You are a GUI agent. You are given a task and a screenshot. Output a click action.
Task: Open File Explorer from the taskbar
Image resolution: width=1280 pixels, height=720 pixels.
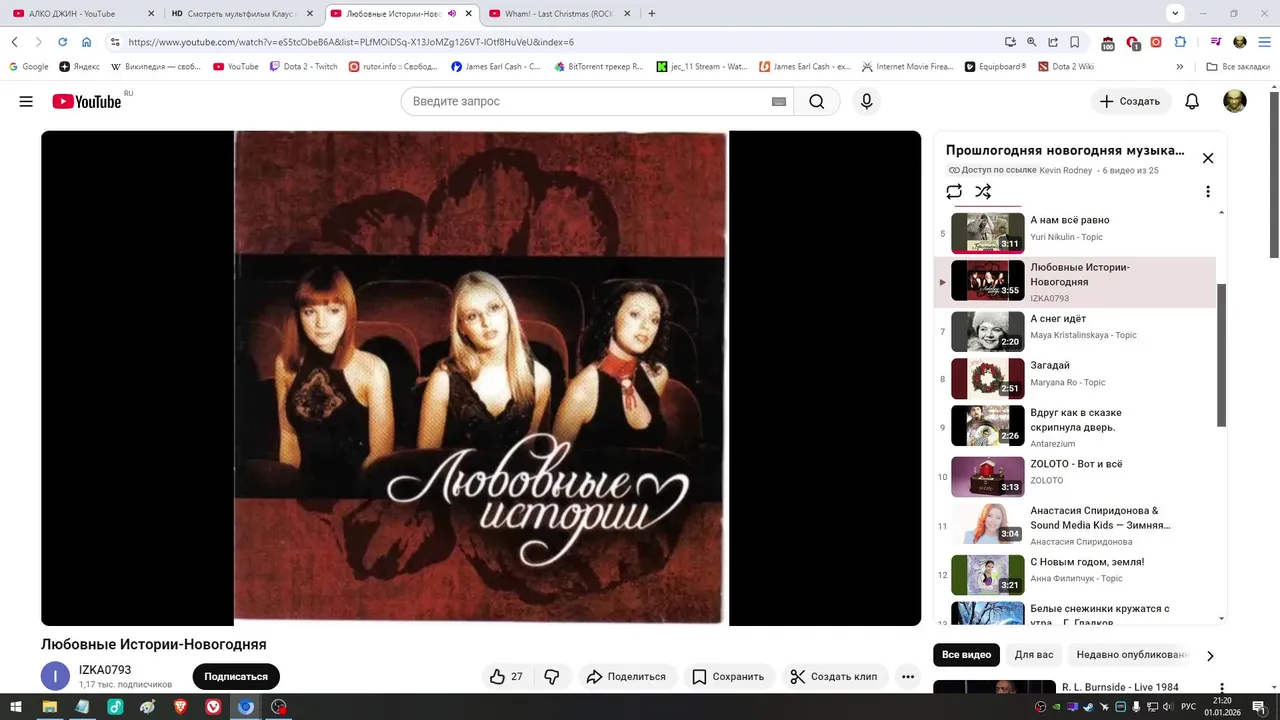tap(48, 706)
